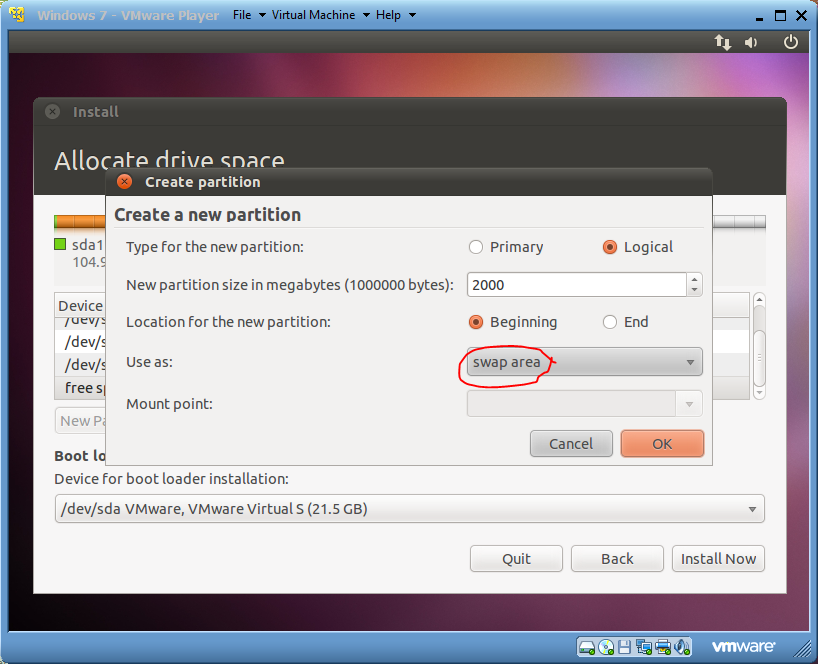Open the File menu dropdown arrow
818x664 pixels.
[262, 15]
